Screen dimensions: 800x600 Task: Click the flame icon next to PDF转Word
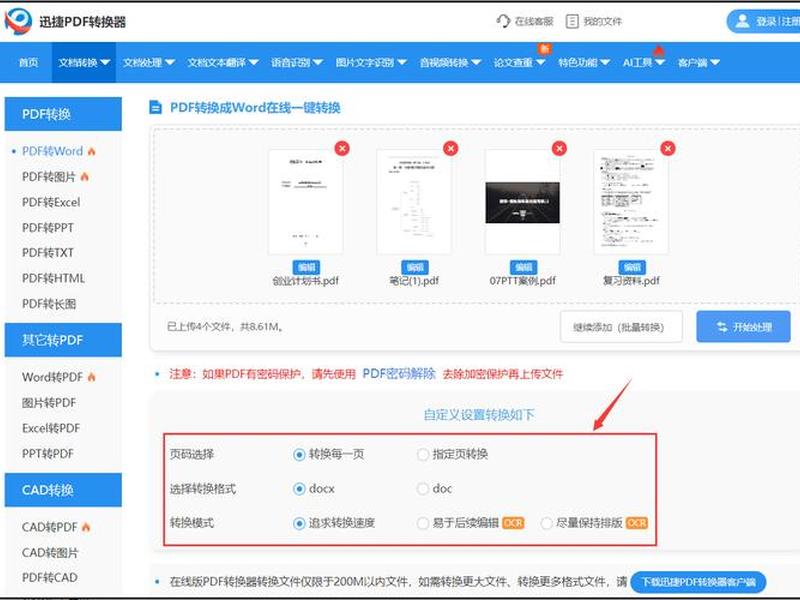click(91, 152)
